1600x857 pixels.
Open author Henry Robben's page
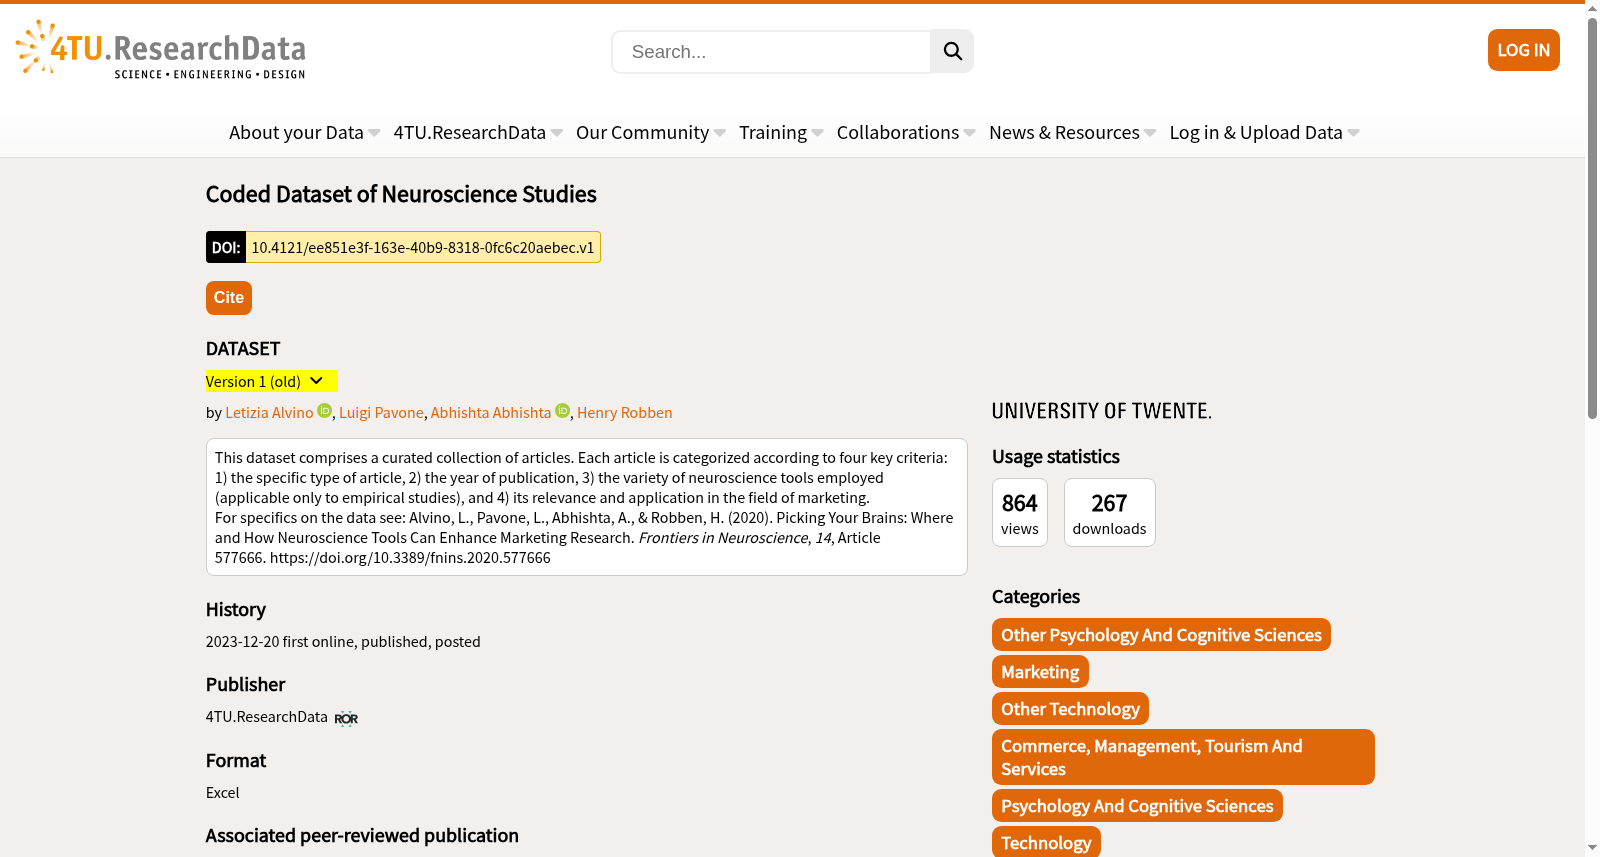click(x=625, y=412)
